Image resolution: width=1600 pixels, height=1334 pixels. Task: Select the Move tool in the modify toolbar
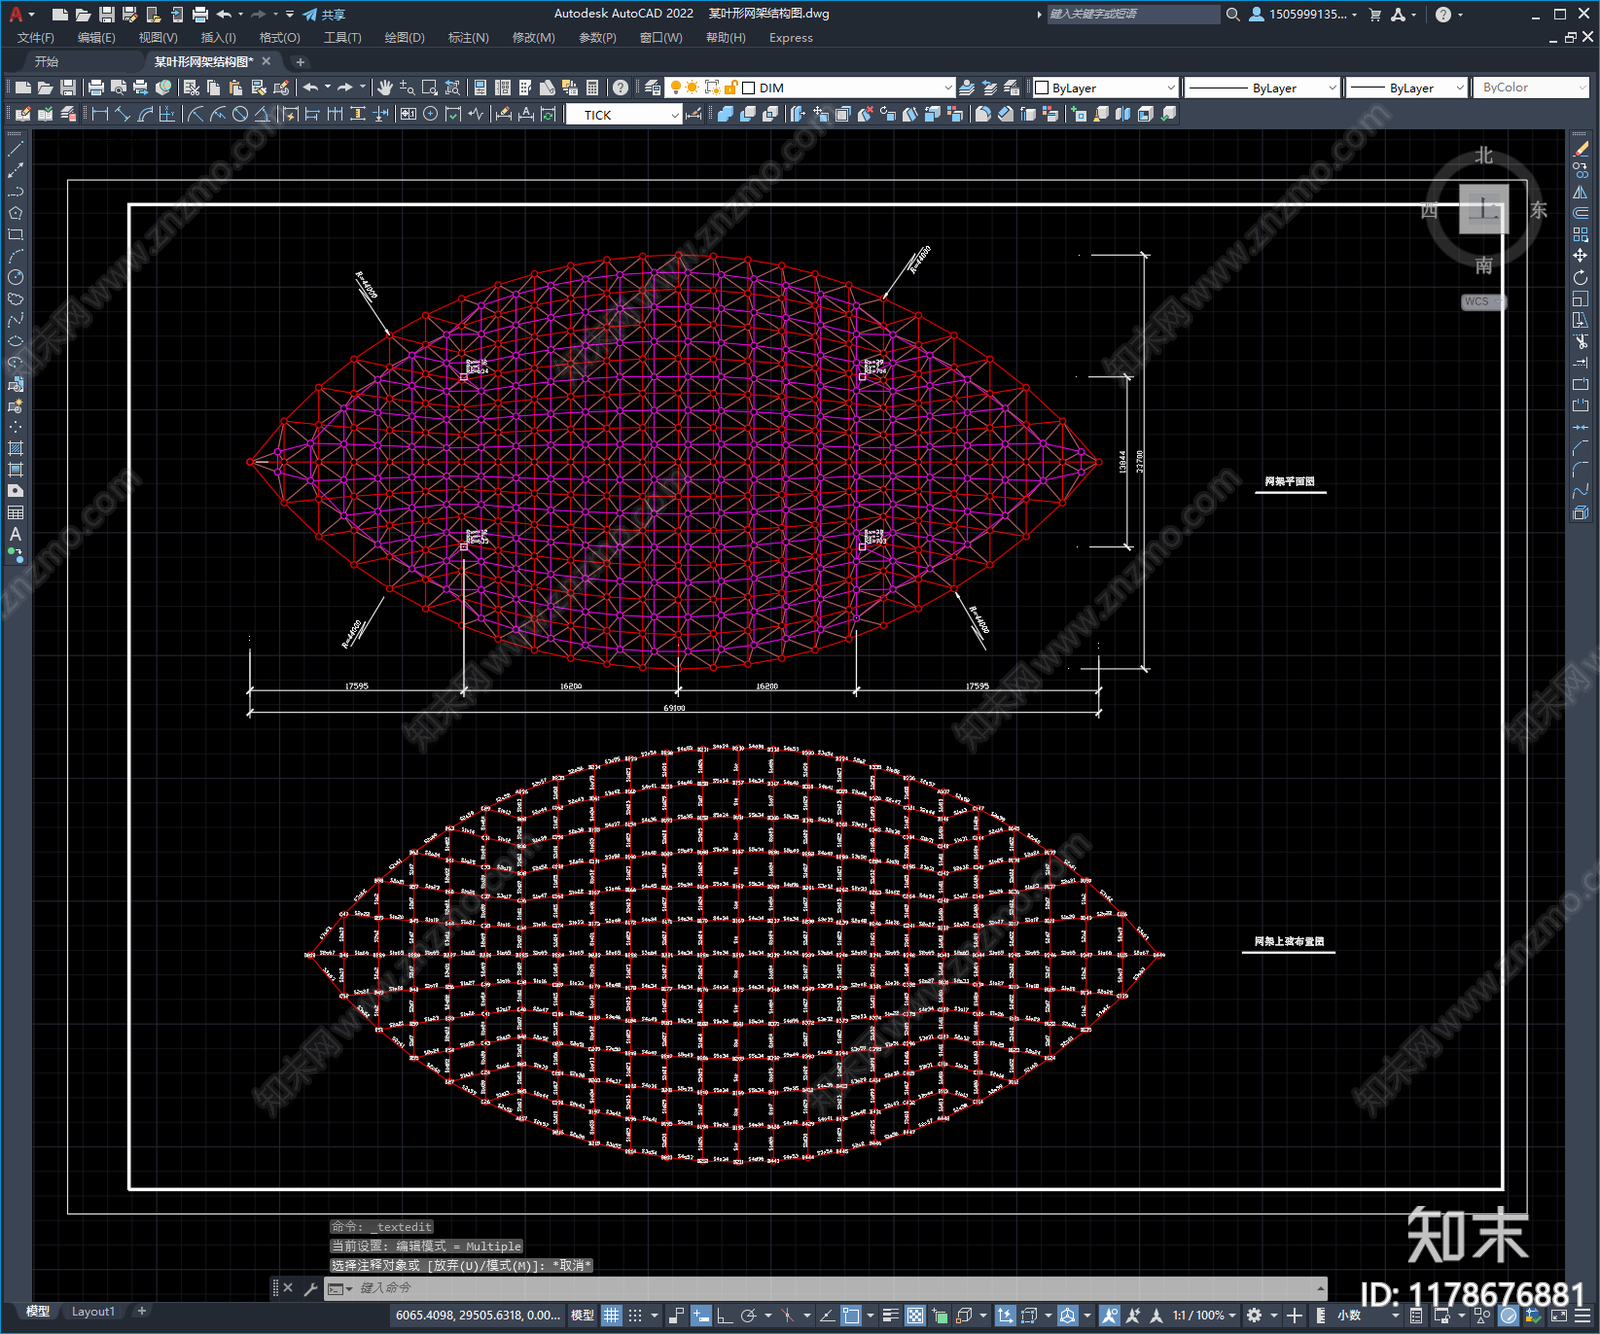click(x=1580, y=256)
